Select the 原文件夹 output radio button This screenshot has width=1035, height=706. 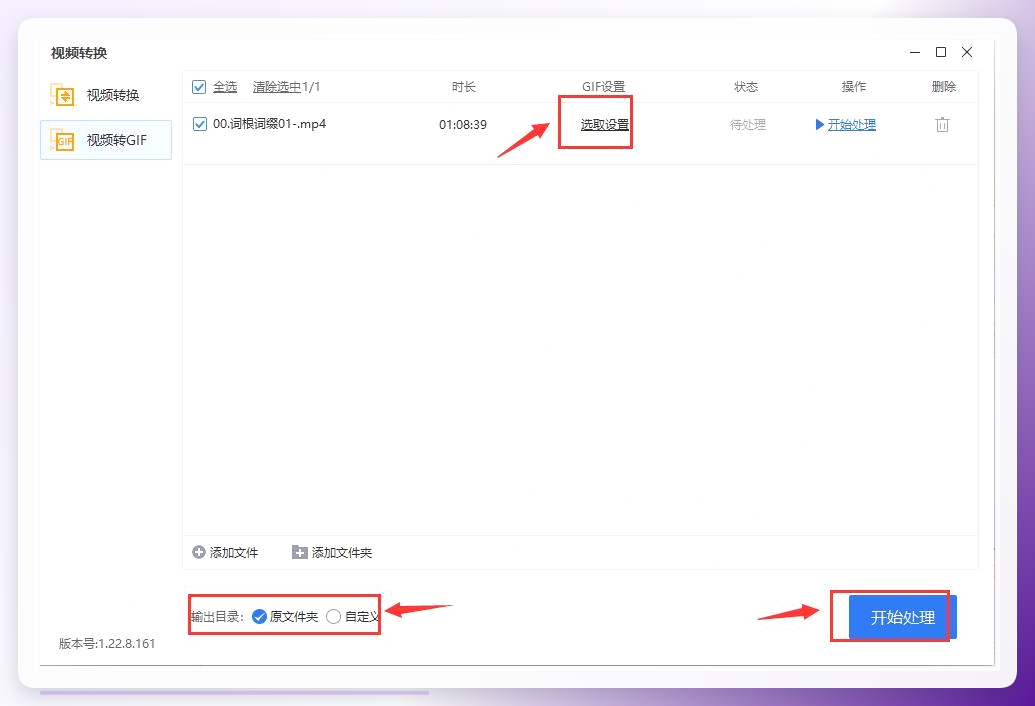point(259,616)
